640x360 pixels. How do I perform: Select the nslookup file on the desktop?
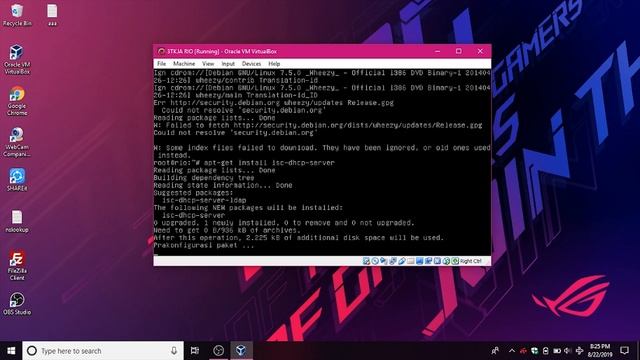(17, 221)
